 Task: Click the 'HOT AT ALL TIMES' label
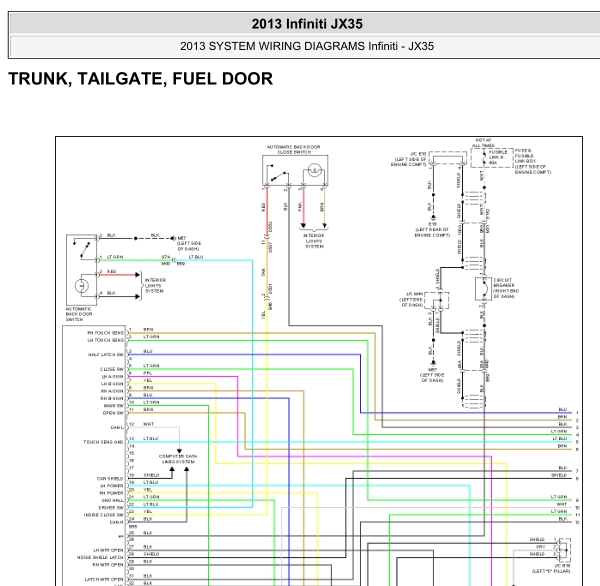click(483, 143)
